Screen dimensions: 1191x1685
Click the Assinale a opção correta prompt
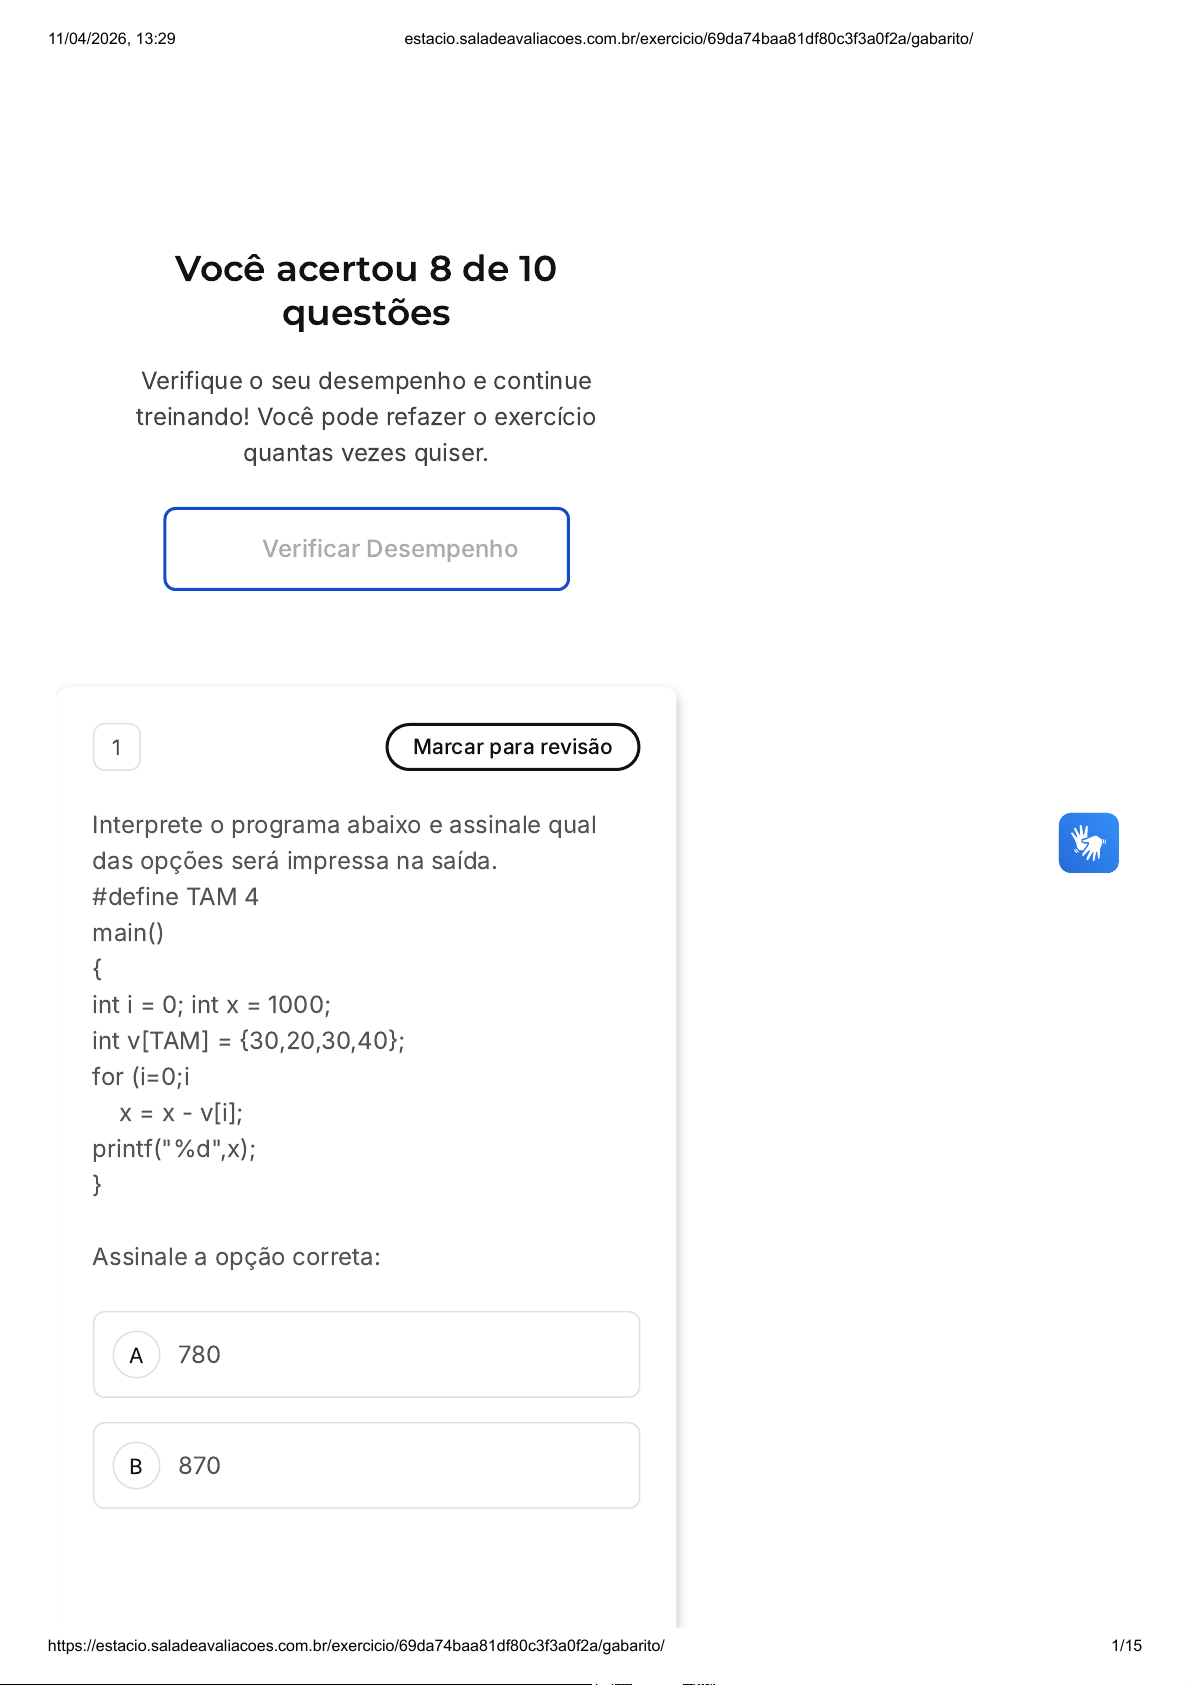point(236,1257)
